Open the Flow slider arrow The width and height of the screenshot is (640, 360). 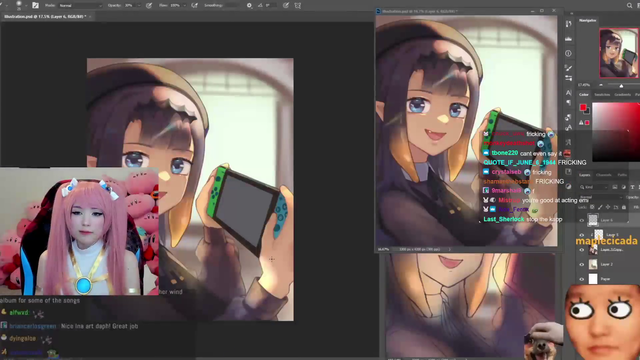184,5
